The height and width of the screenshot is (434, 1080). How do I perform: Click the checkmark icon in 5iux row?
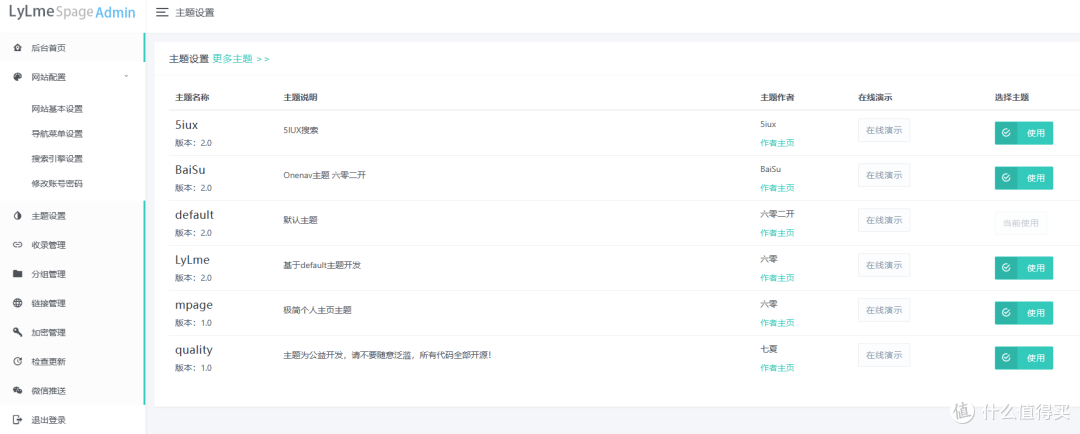point(1006,133)
